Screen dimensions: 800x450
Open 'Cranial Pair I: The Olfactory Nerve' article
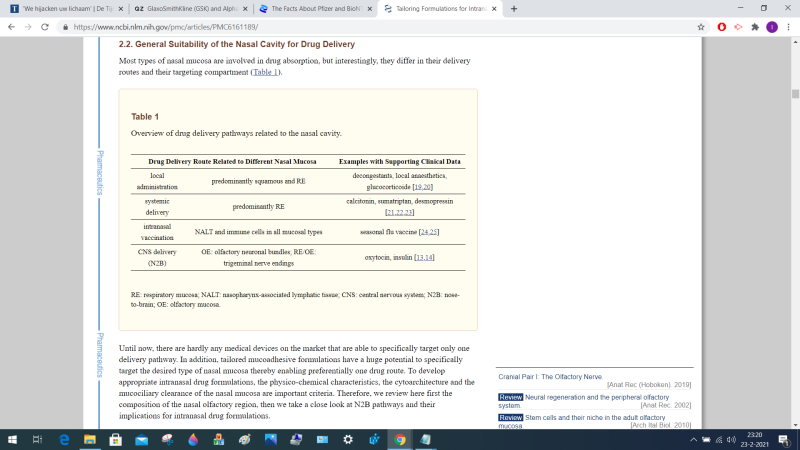(551, 377)
